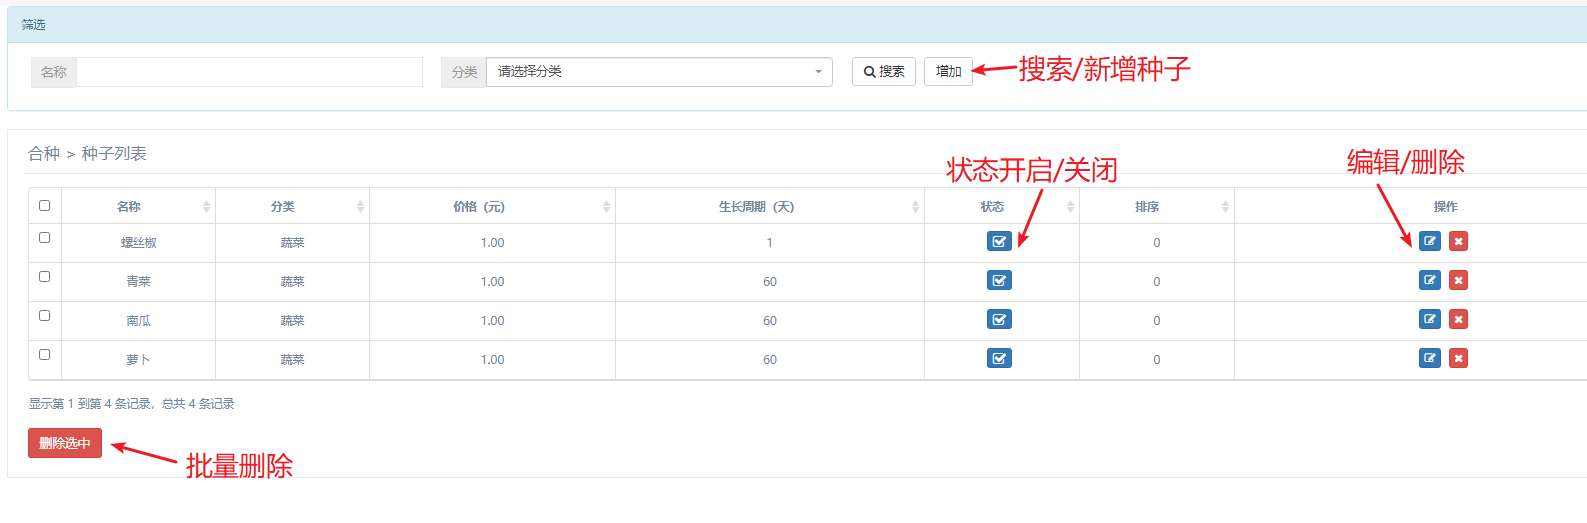
Task: Click the 合种 breadcrumb link
Action: [x=44, y=153]
